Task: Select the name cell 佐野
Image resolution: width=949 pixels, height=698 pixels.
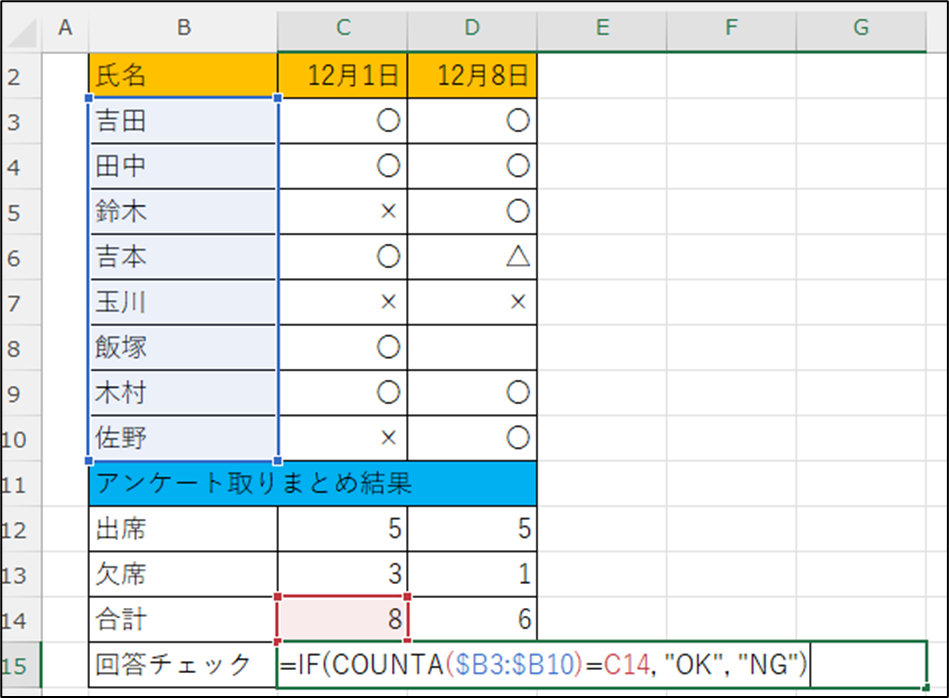Action: pyautogui.click(x=183, y=438)
